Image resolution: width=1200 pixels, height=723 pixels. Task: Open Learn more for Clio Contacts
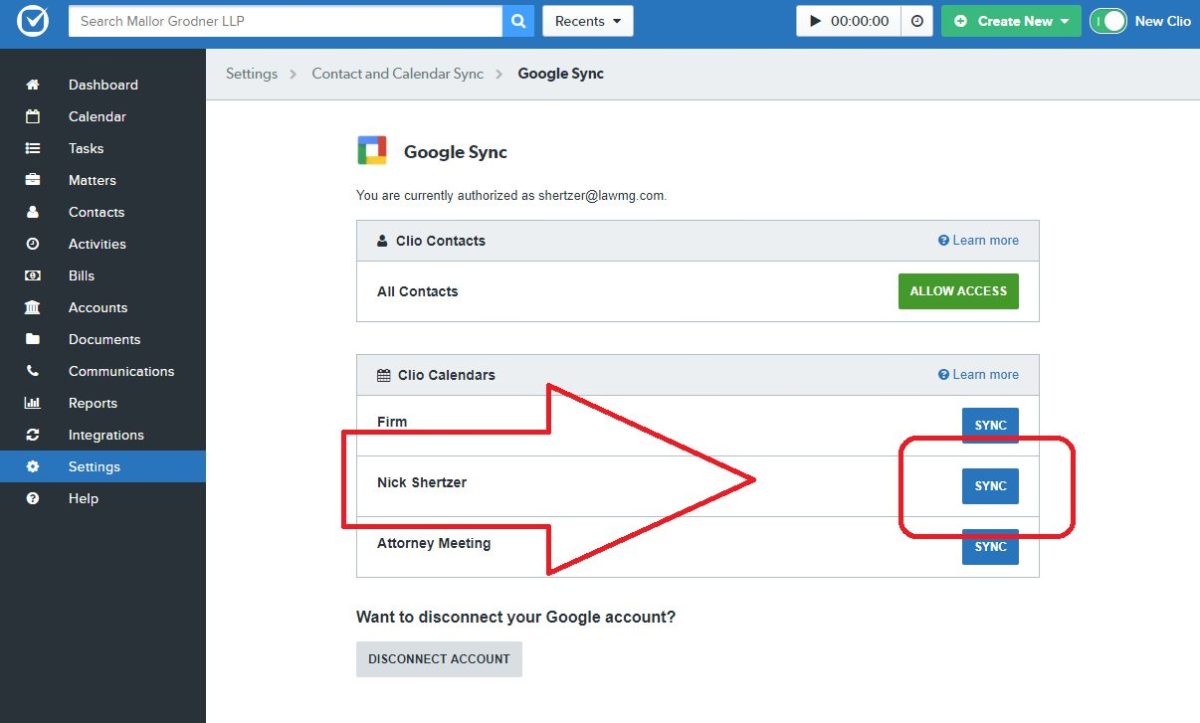979,240
